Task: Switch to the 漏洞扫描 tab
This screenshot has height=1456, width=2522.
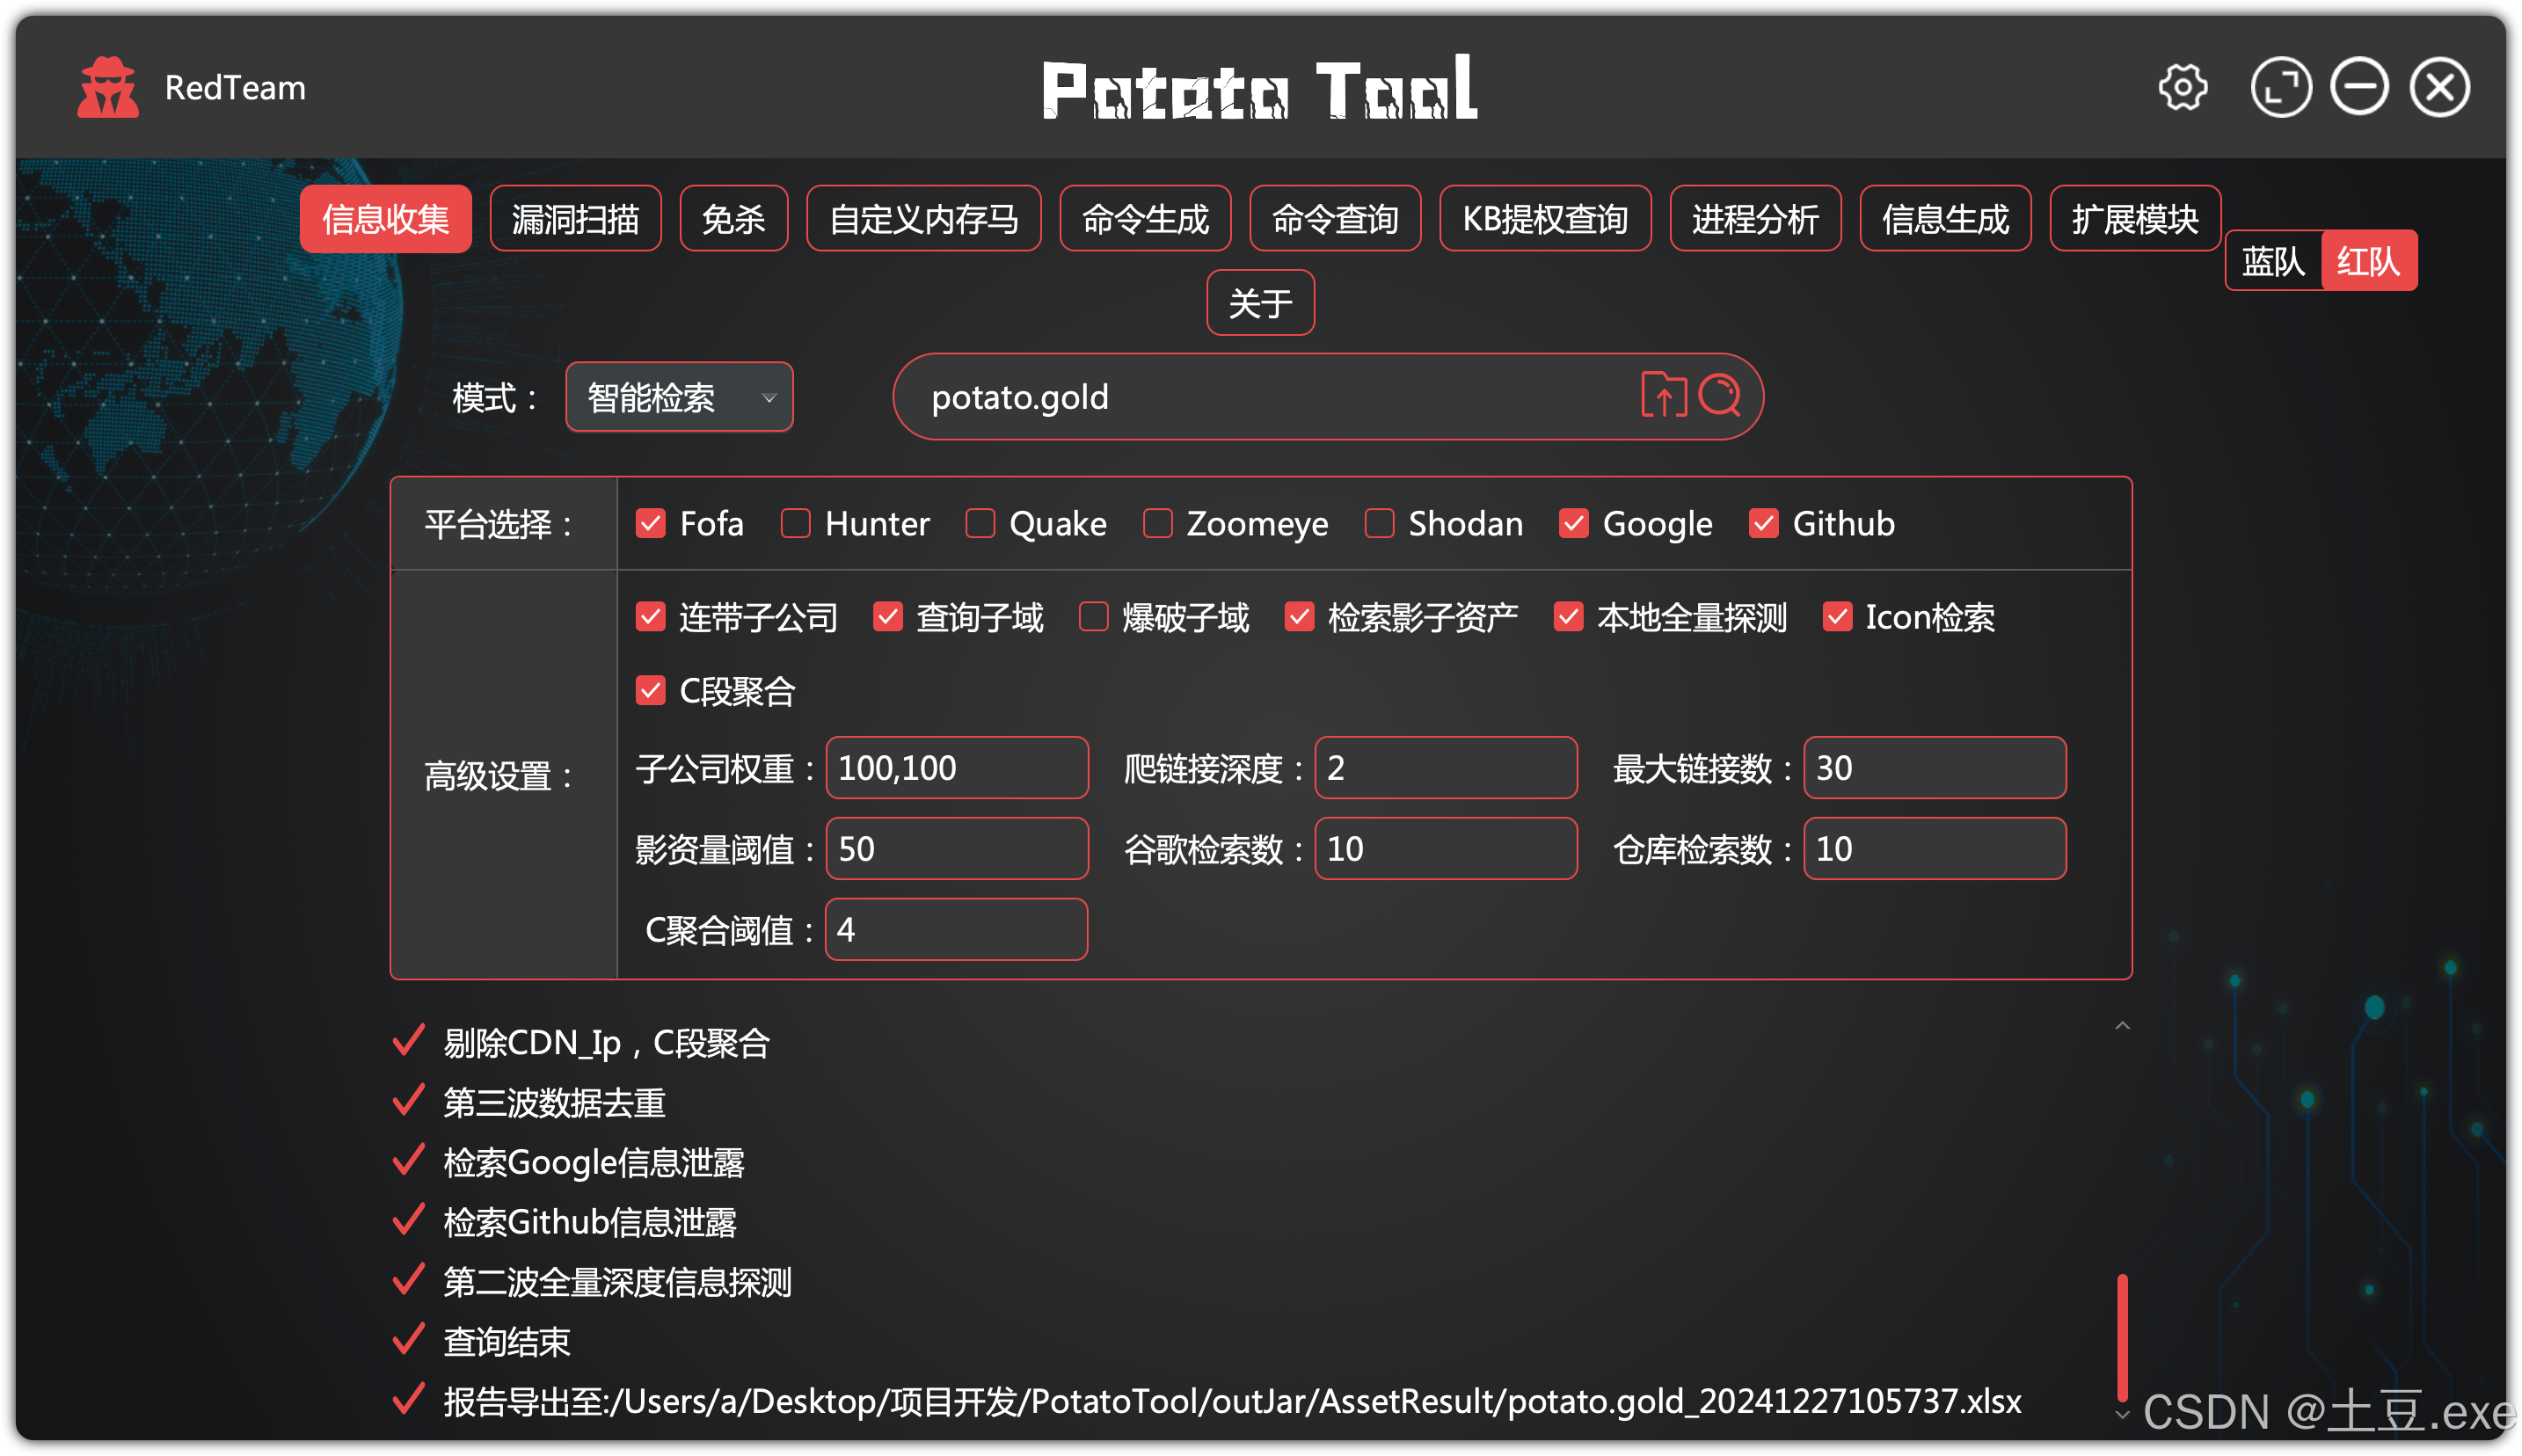Action: tap(575, 219)
